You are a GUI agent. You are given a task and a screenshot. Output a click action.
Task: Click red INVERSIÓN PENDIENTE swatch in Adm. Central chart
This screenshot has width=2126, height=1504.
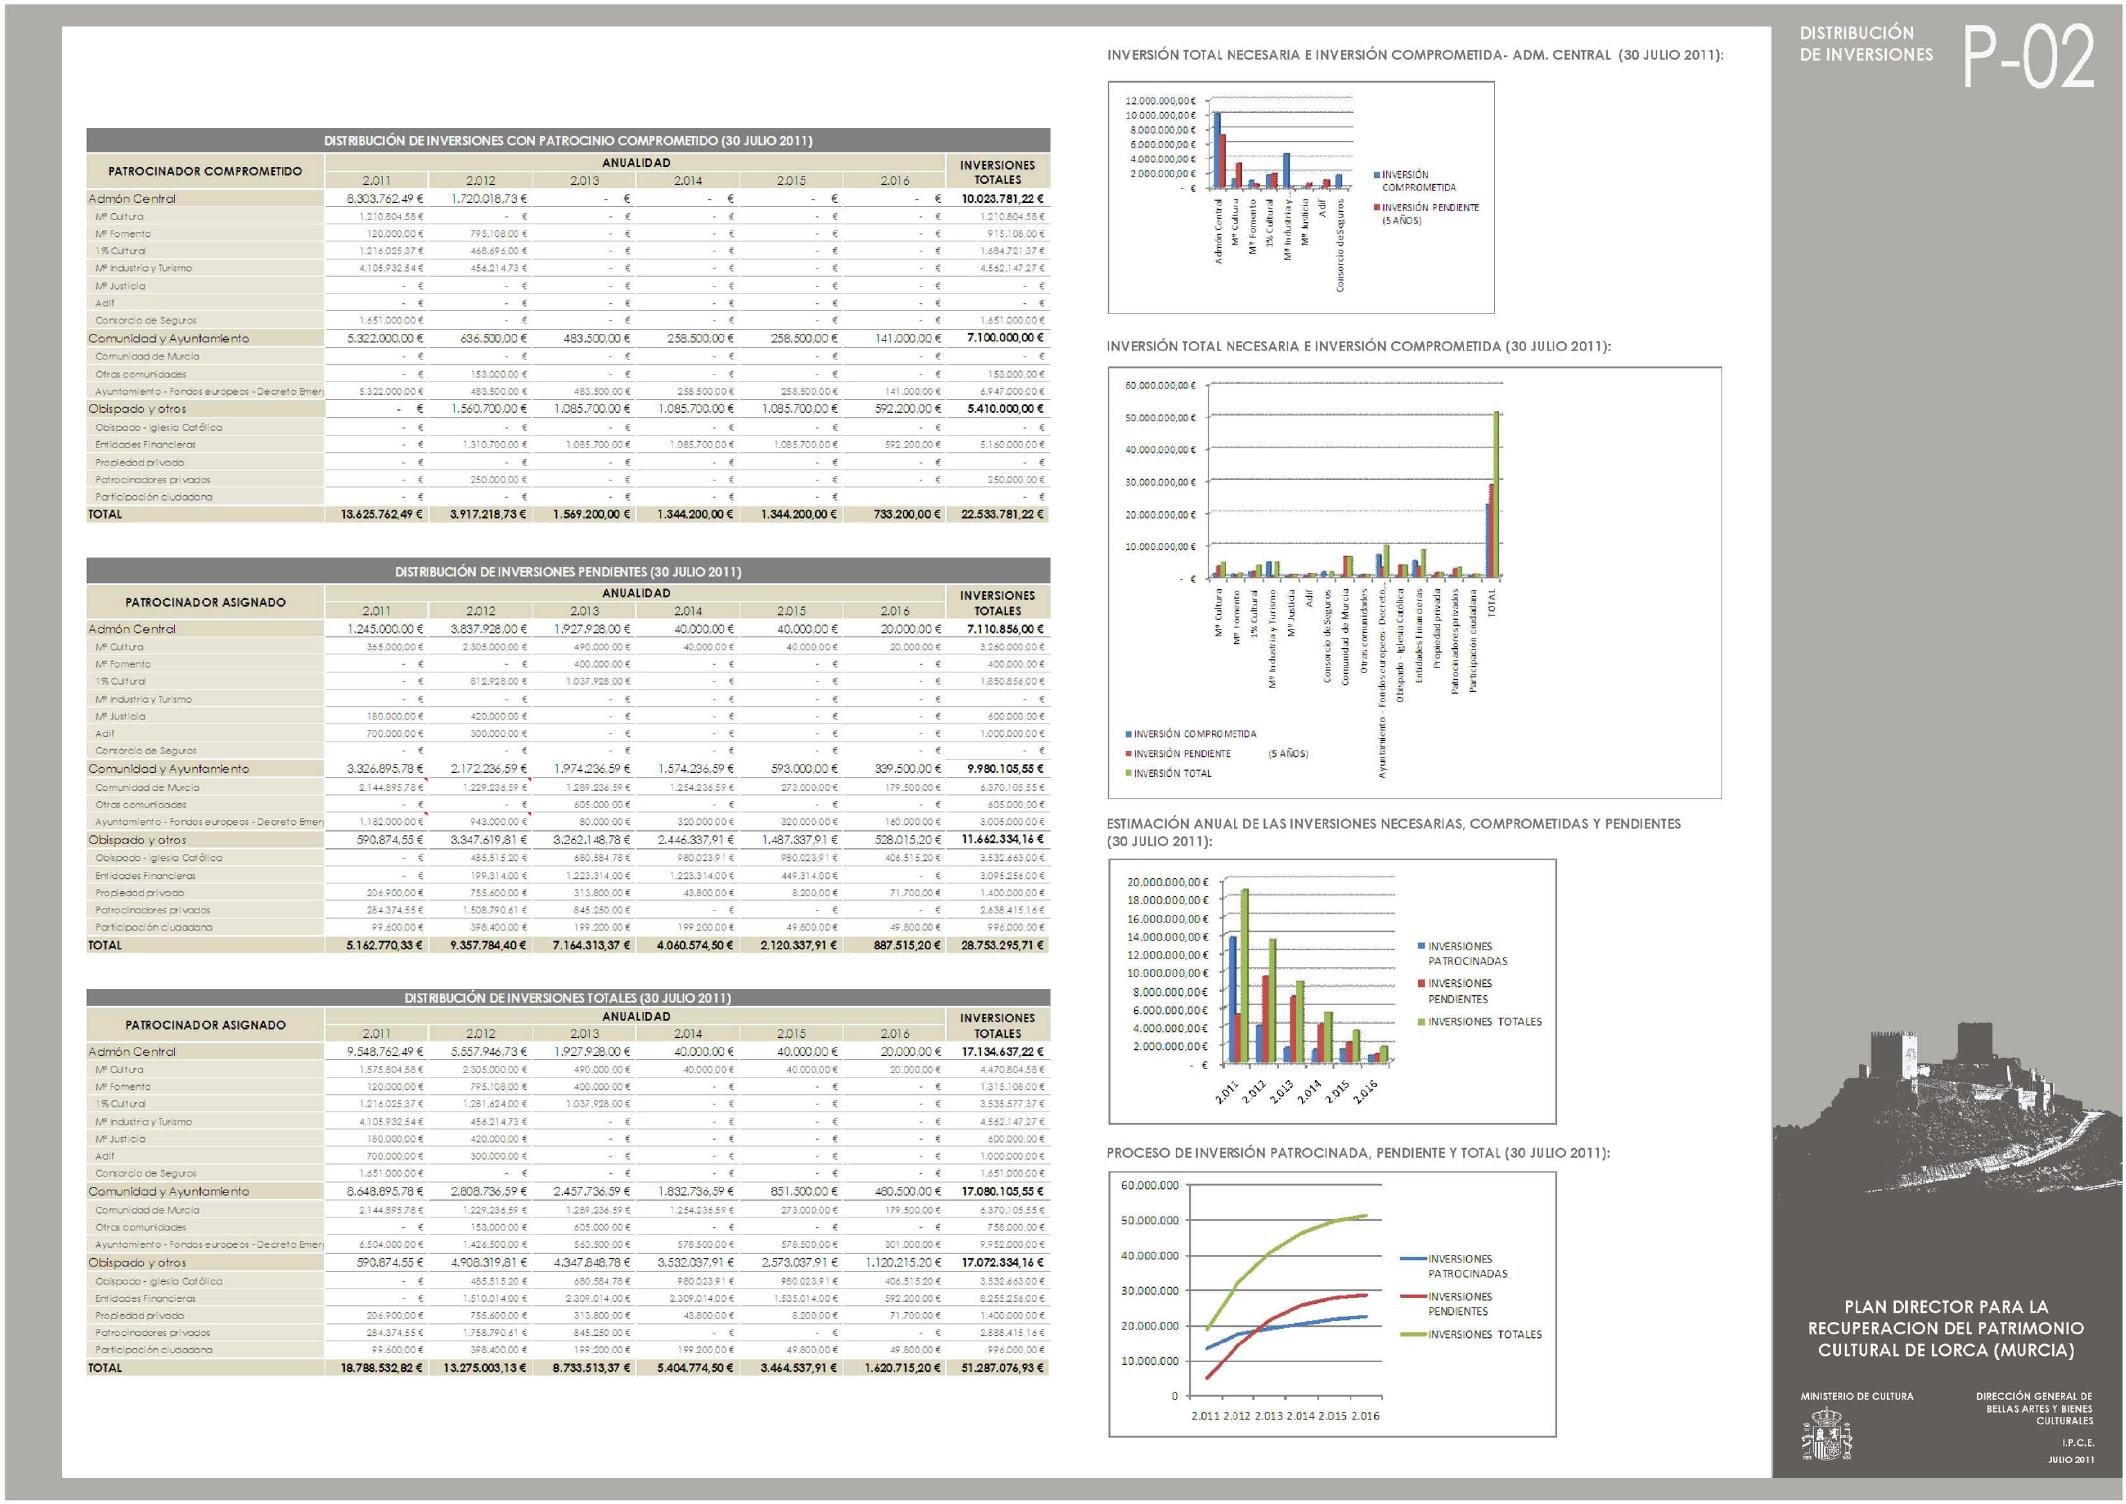point(1377,208)
